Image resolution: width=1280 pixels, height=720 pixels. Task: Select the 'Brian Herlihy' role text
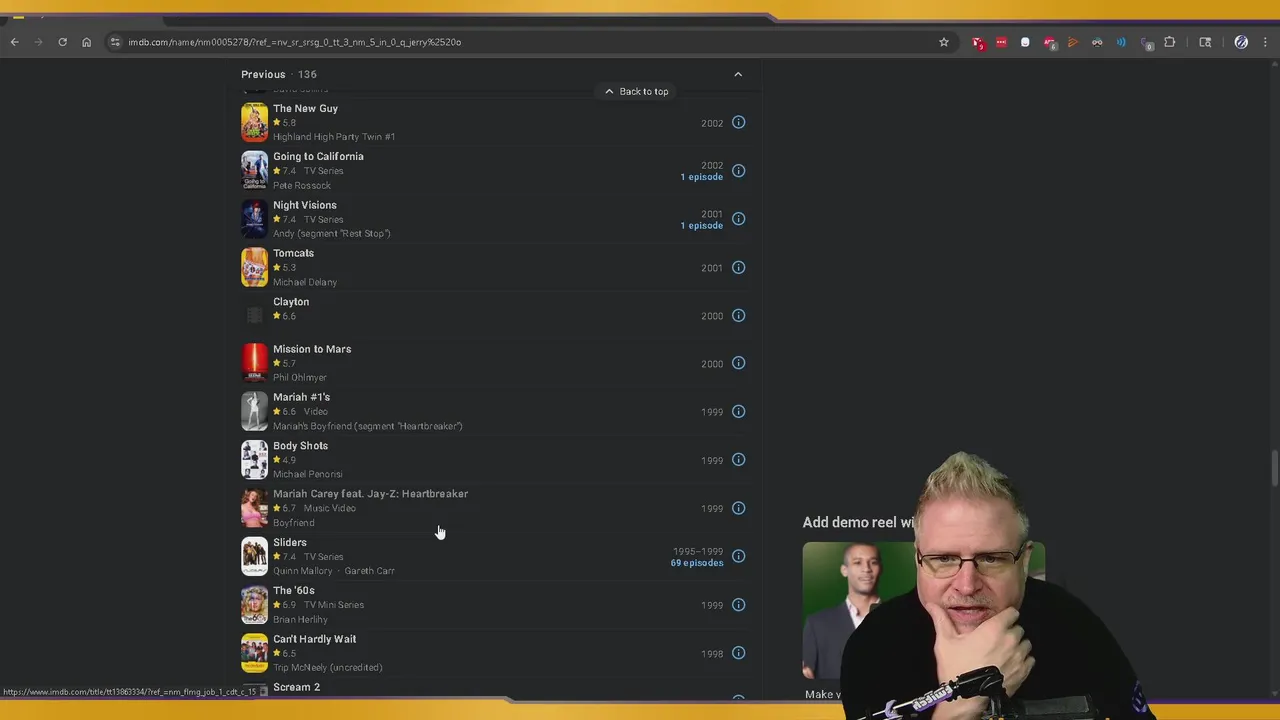[300, 619]
